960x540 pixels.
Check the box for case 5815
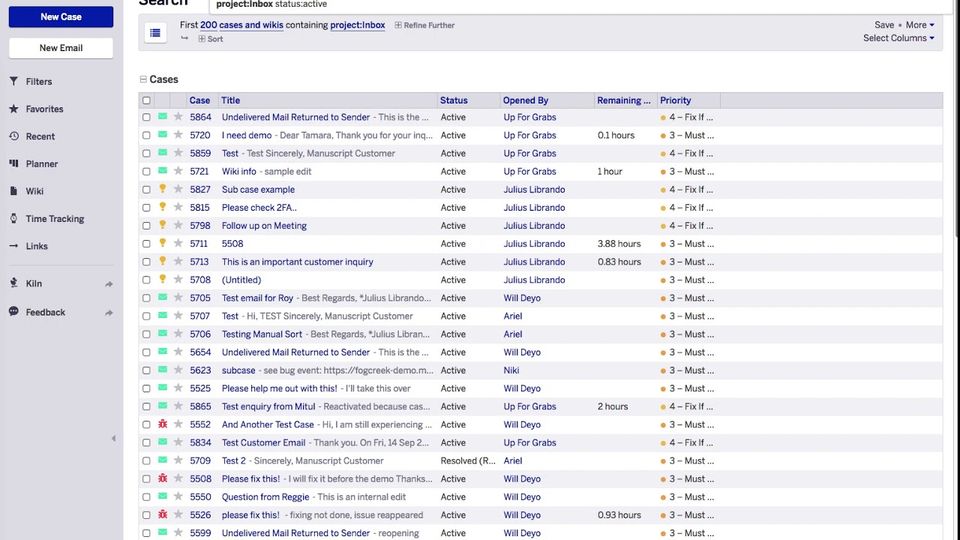click(146, 208)
